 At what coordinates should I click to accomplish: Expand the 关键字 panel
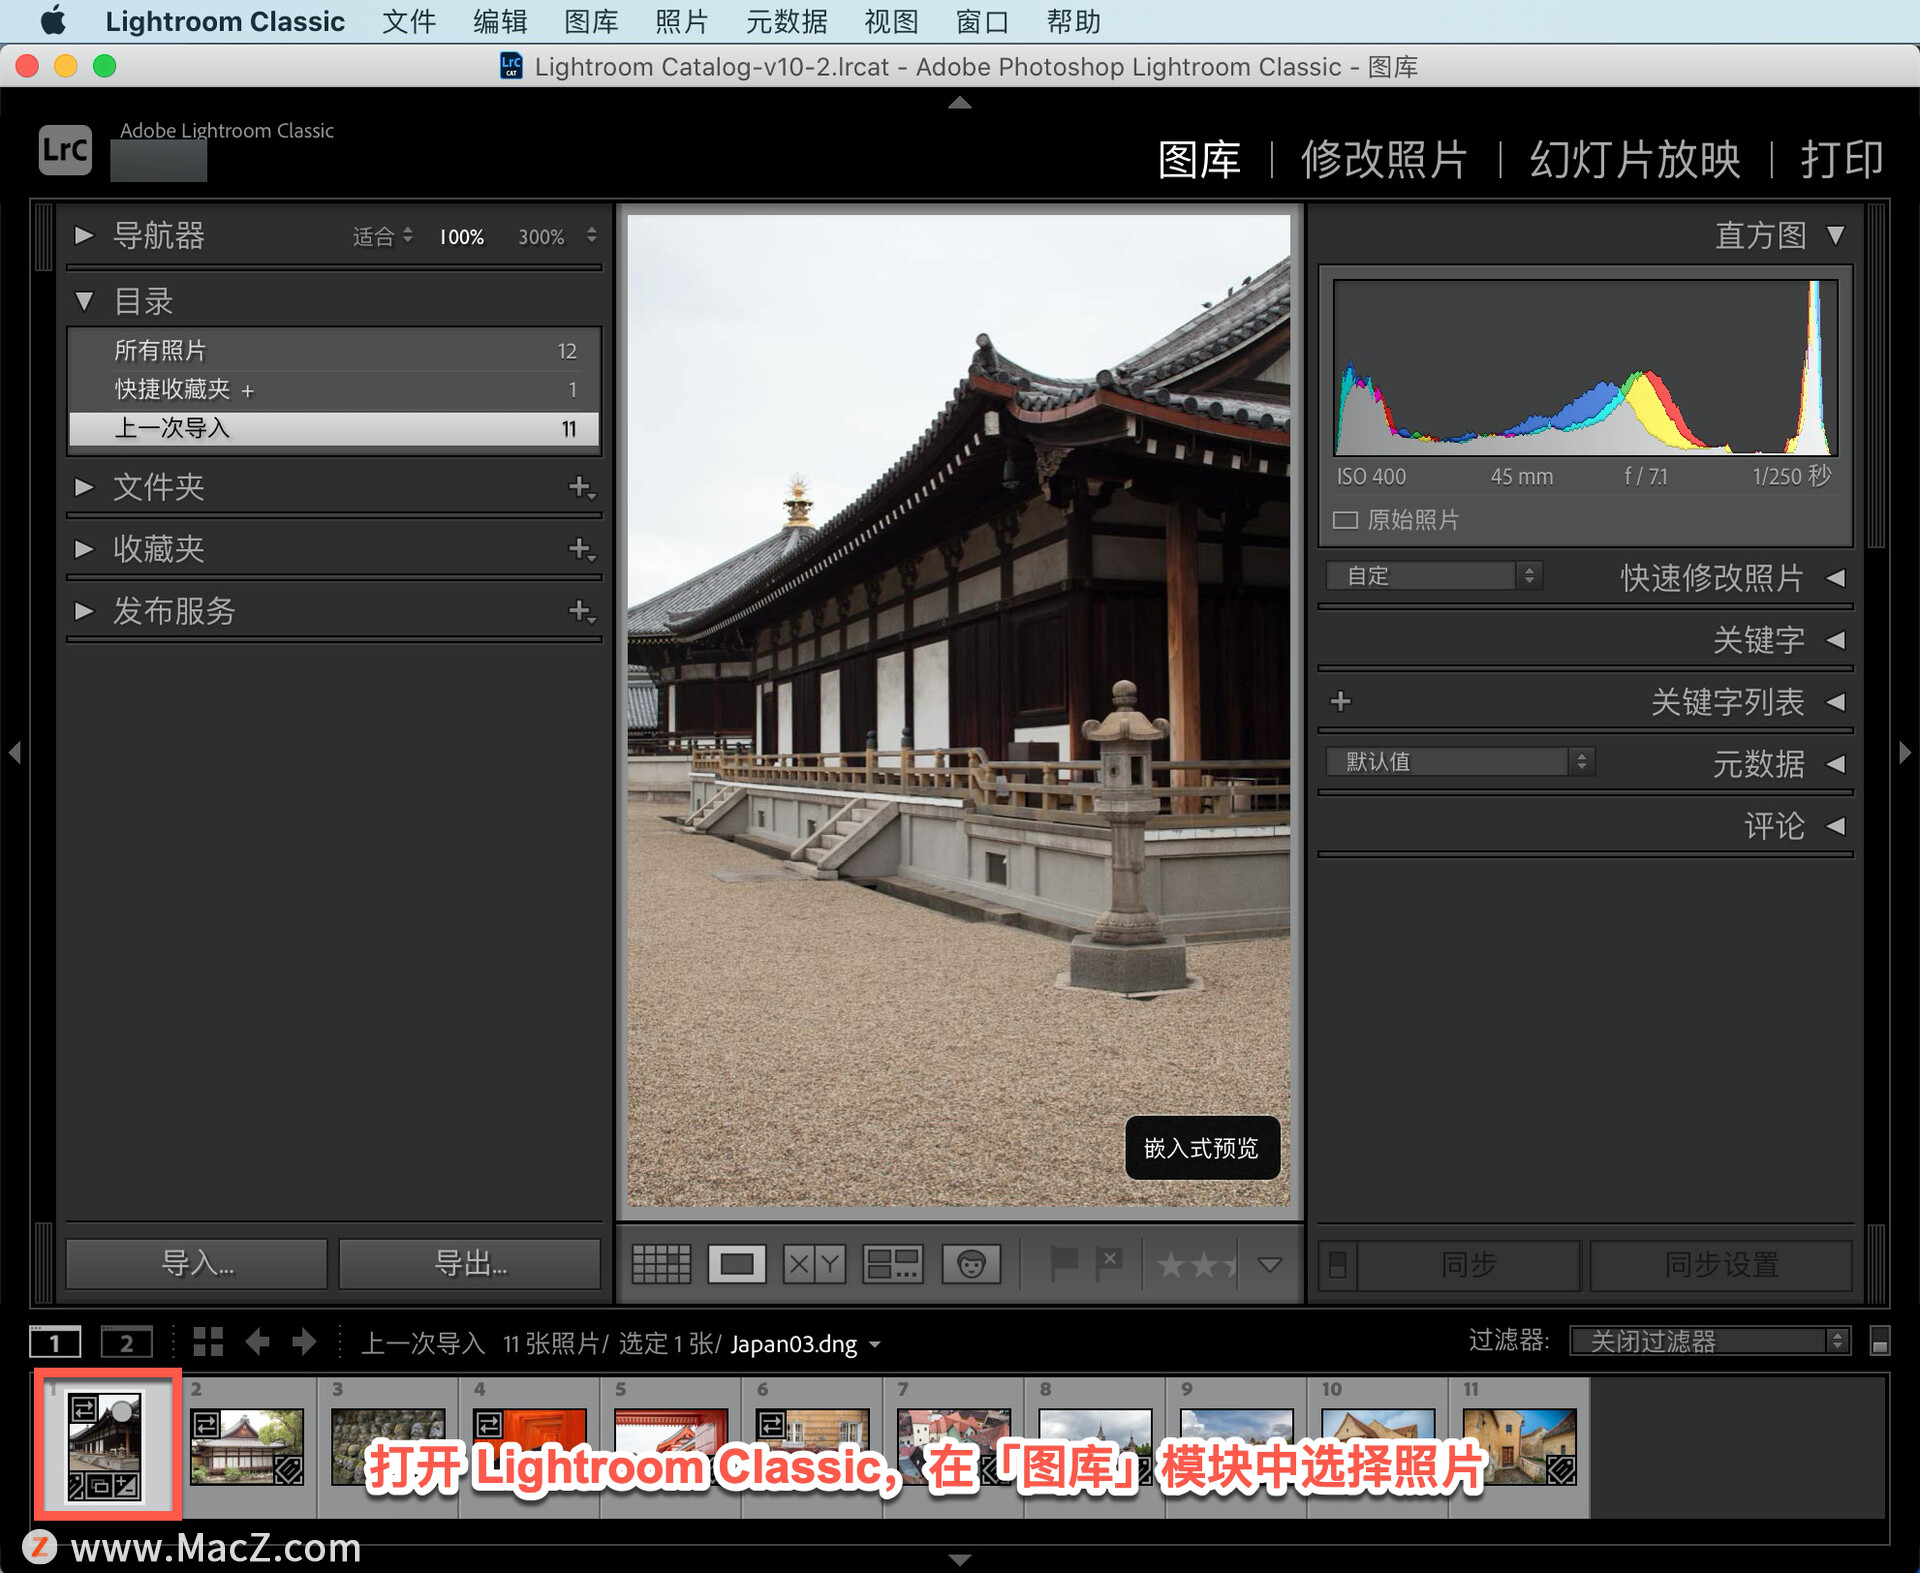pyautogui.click(x=1835, y=640)
